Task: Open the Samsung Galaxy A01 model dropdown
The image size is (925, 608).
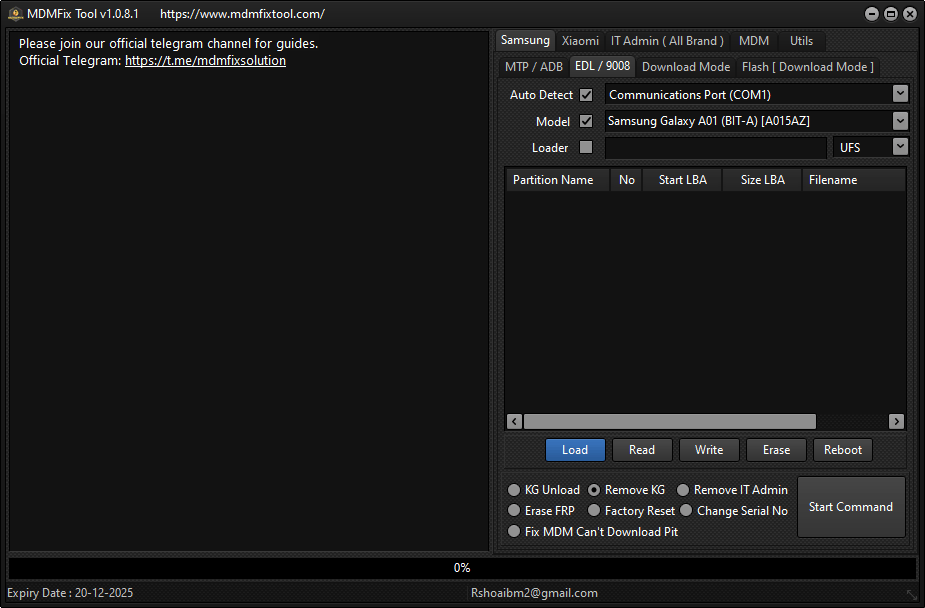Action: coord(899,121)
